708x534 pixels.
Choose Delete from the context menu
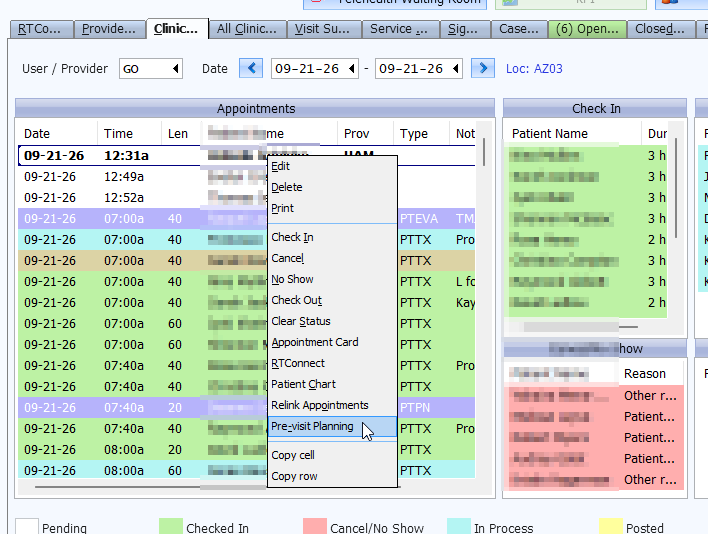tap(332, 187)
